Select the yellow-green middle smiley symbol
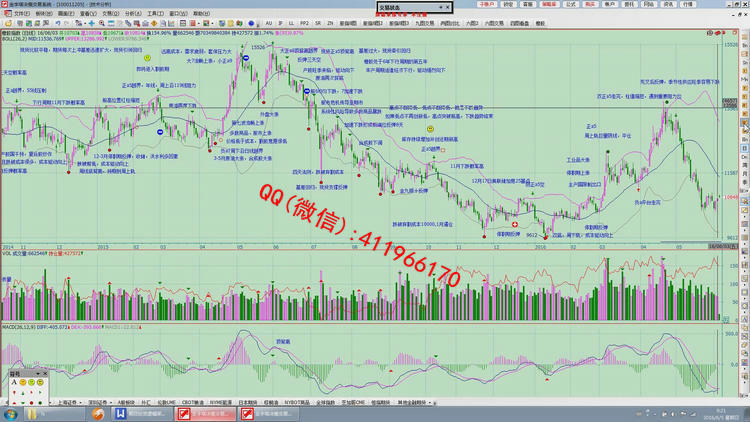 click(31, 382)
